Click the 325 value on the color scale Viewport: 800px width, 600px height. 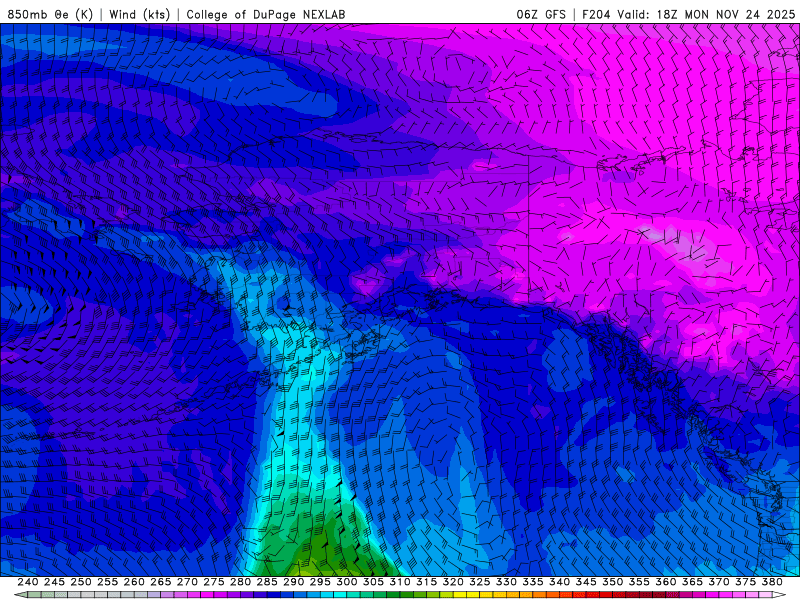coord(480,582)
